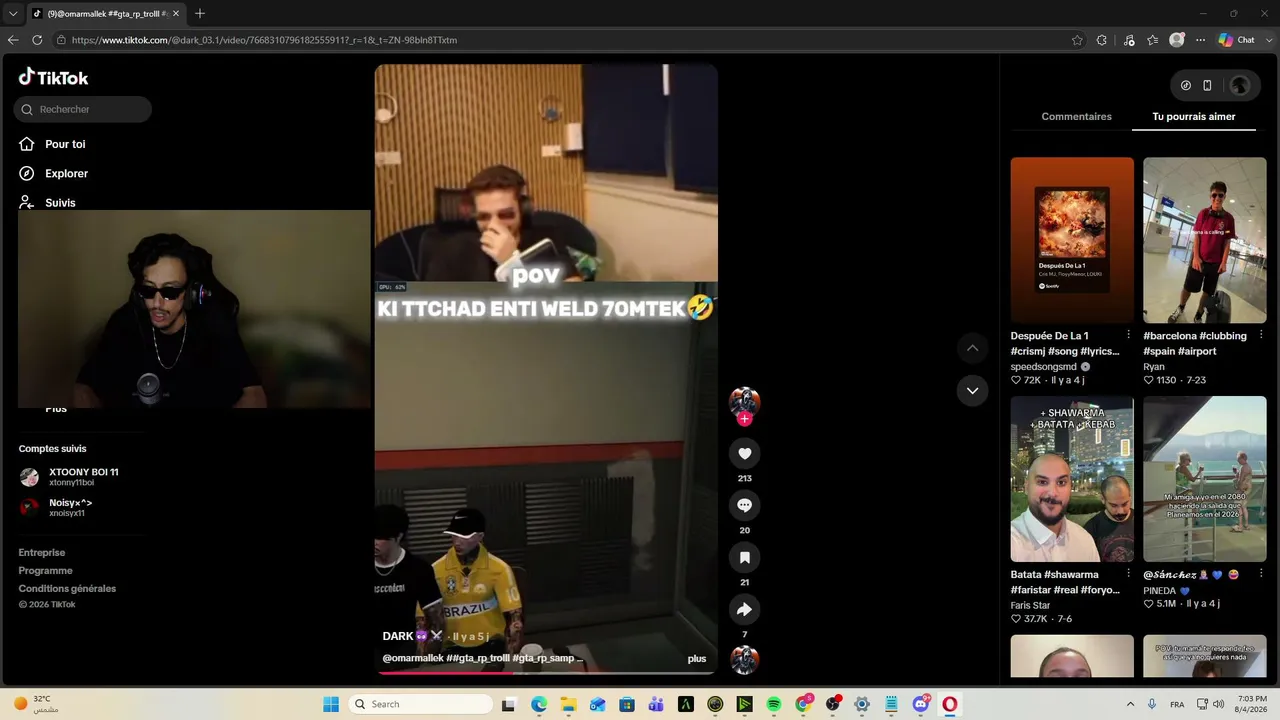This screenshot has width=1280, height=720.
Task: Open the Faris Star author link
Action: click(x=1030, y=605)
